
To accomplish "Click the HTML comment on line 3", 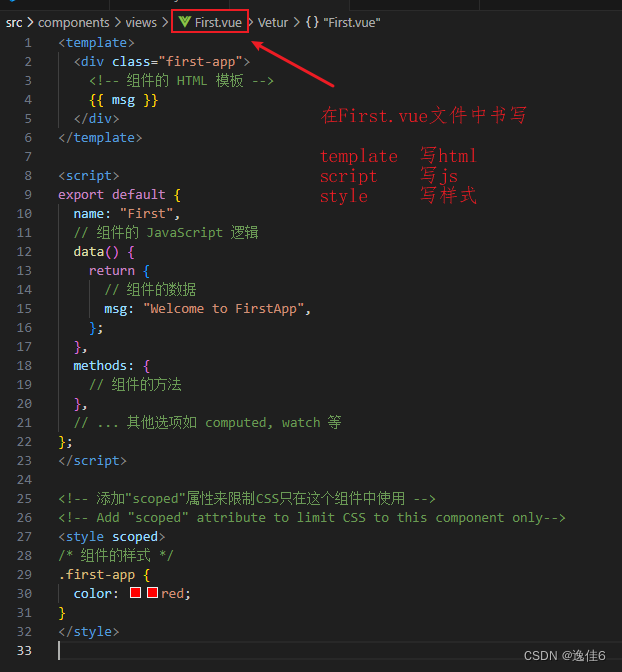I will 181,81.
